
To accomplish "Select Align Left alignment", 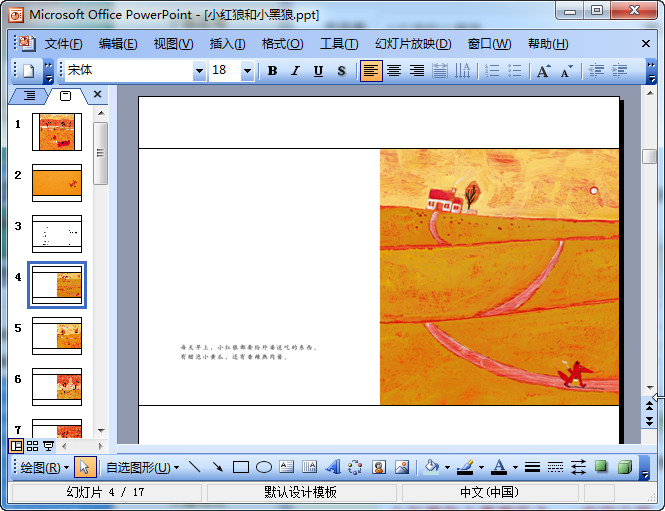I will [371, 71].
